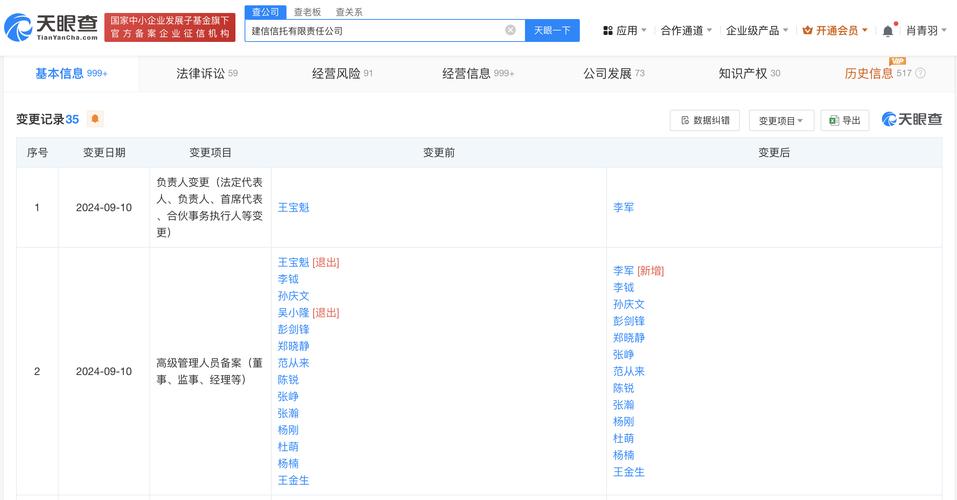Image resolution: width=957 pixels, height=500 pixels.
Task: Open the 肖青羽 user menu
Action: 926,31
